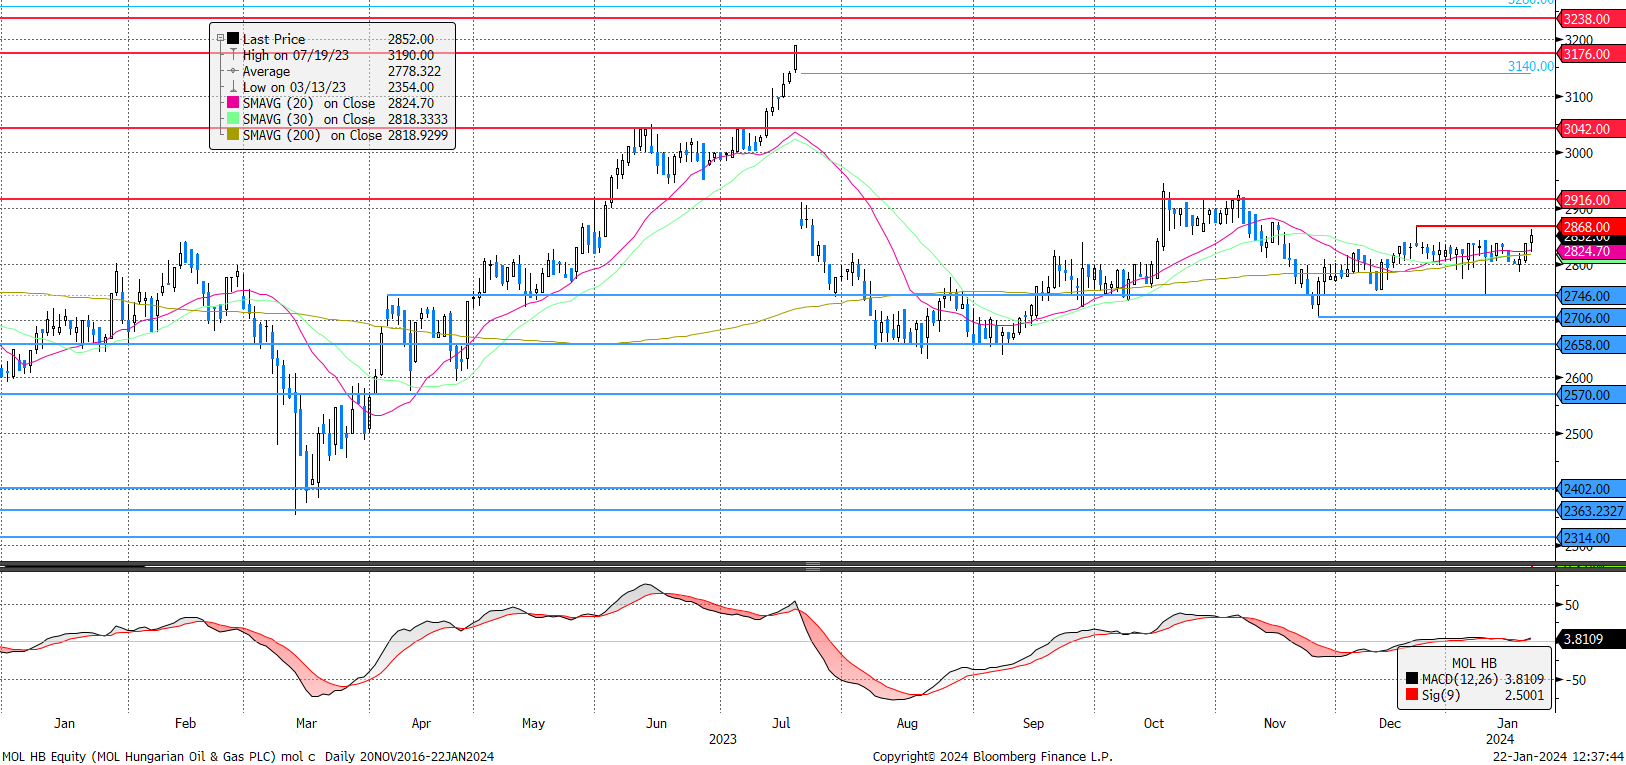Select the red 3176.00 price level tag
The image size is (1626, 765).
(x=1592, y=54)
